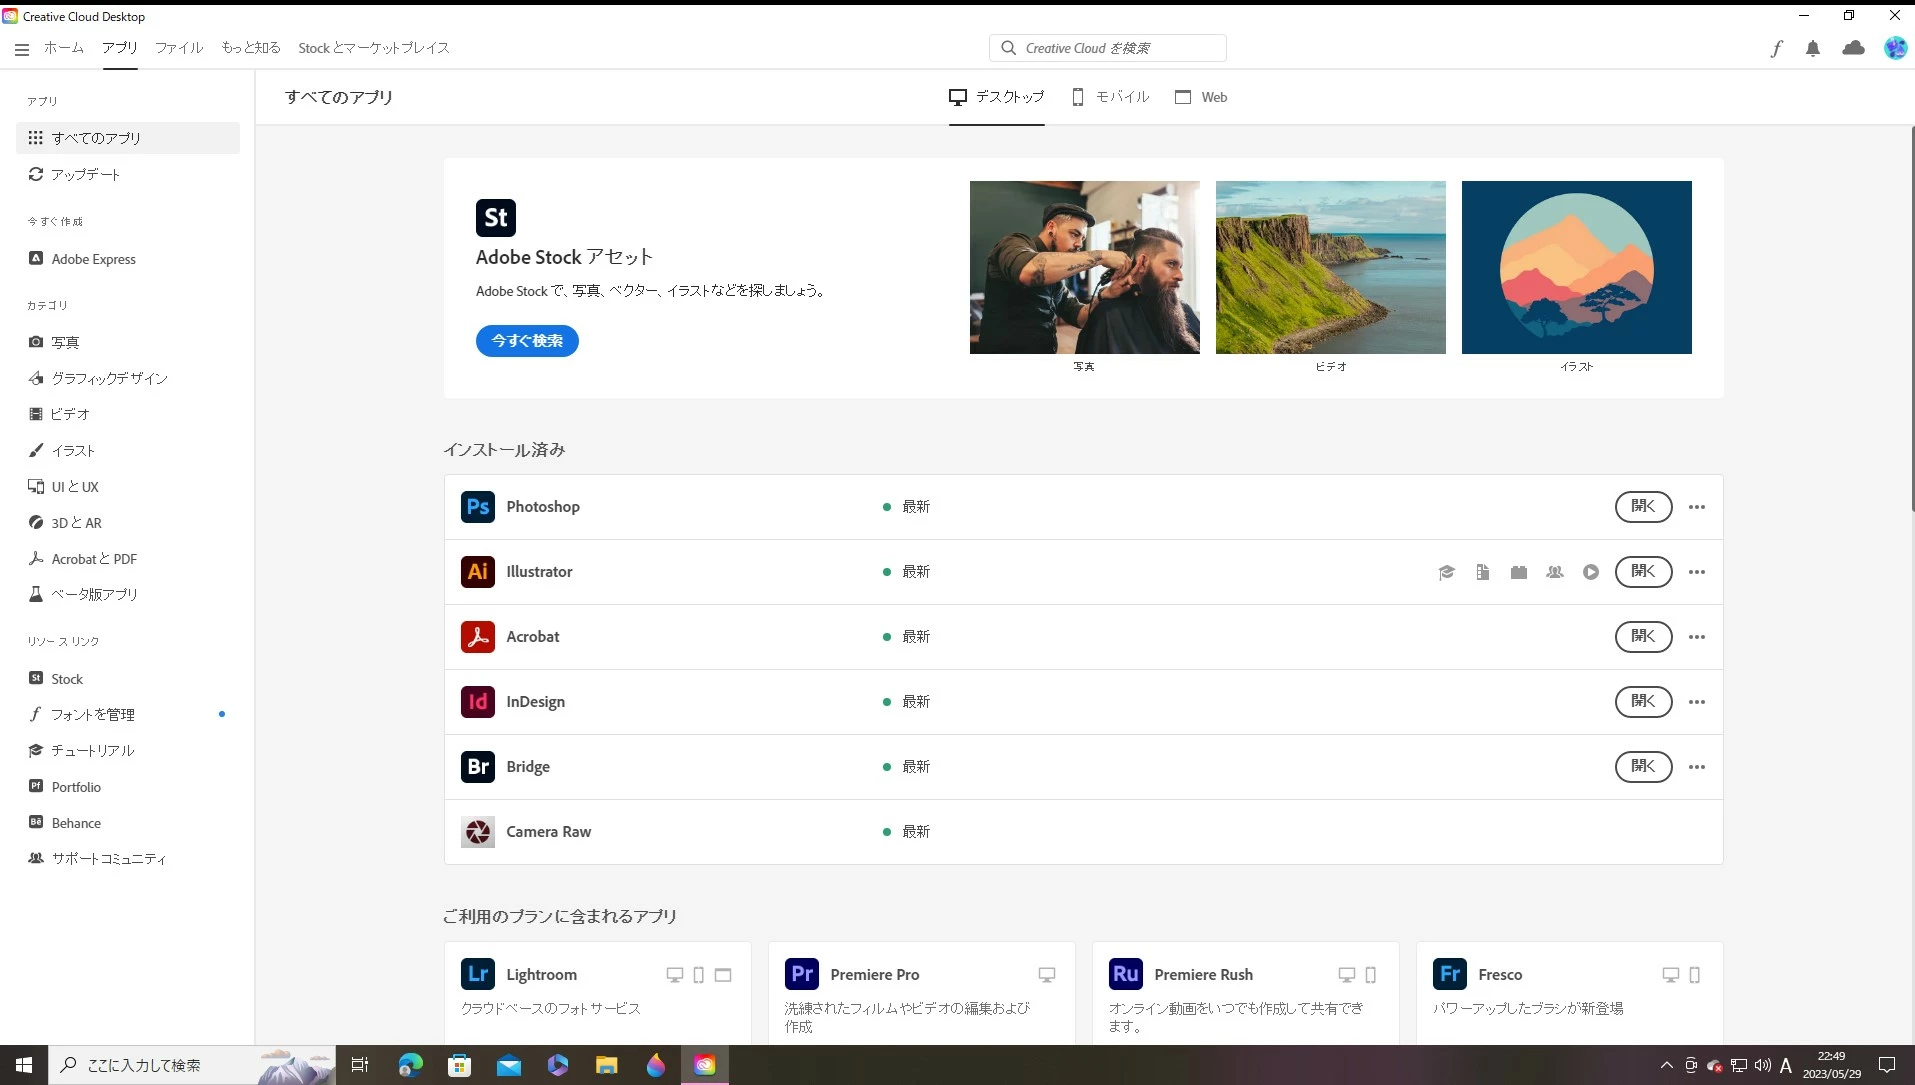Click the Bridge app icon
The width and height of the screenshot is (1915, 1085).
tap(478, 767)
